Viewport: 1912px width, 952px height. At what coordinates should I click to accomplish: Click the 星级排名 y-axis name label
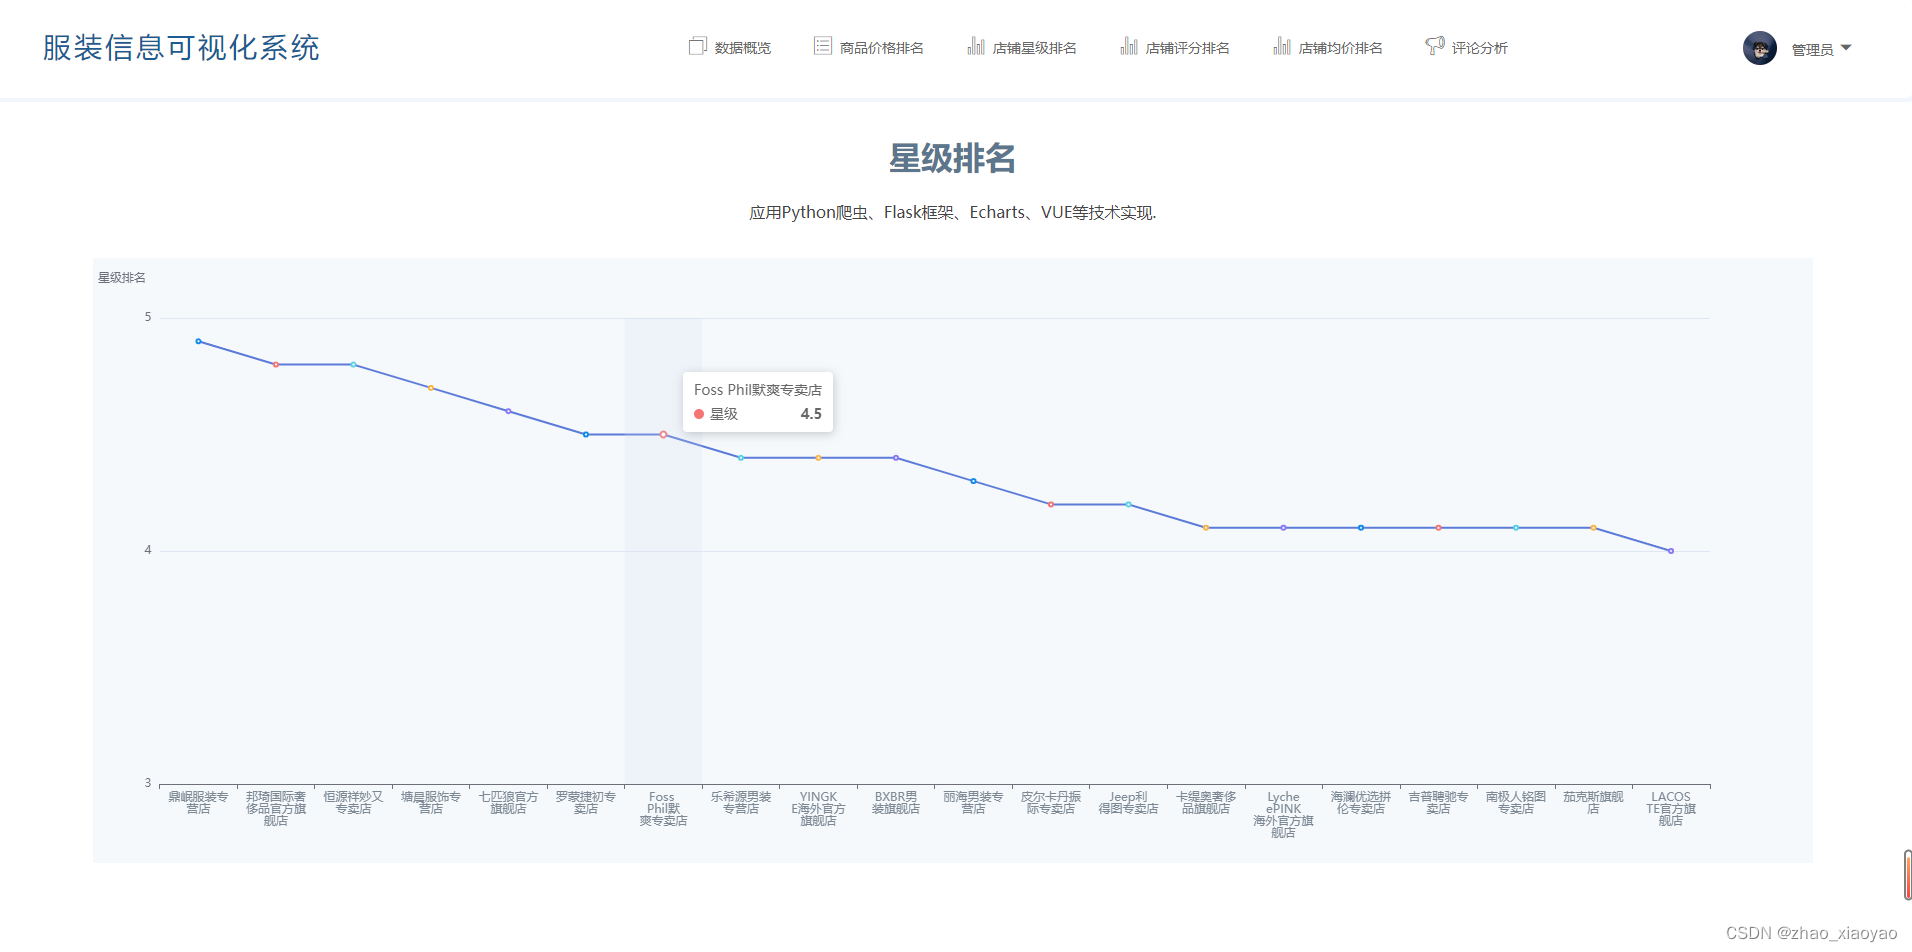pyautogui.click(x=122, y=278)
